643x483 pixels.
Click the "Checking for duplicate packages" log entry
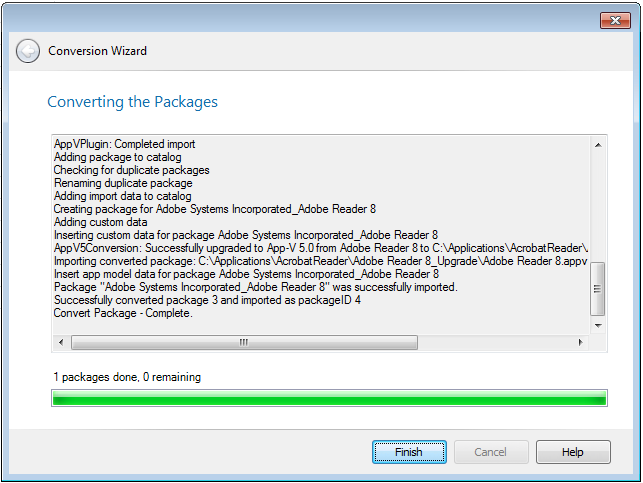pyautogui.click(x=131, y=170)
